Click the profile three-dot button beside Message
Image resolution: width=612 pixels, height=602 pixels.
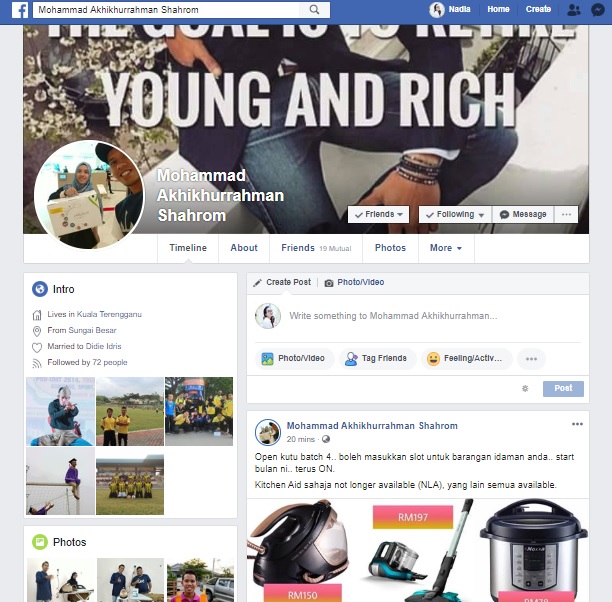[x=566, y=214]
